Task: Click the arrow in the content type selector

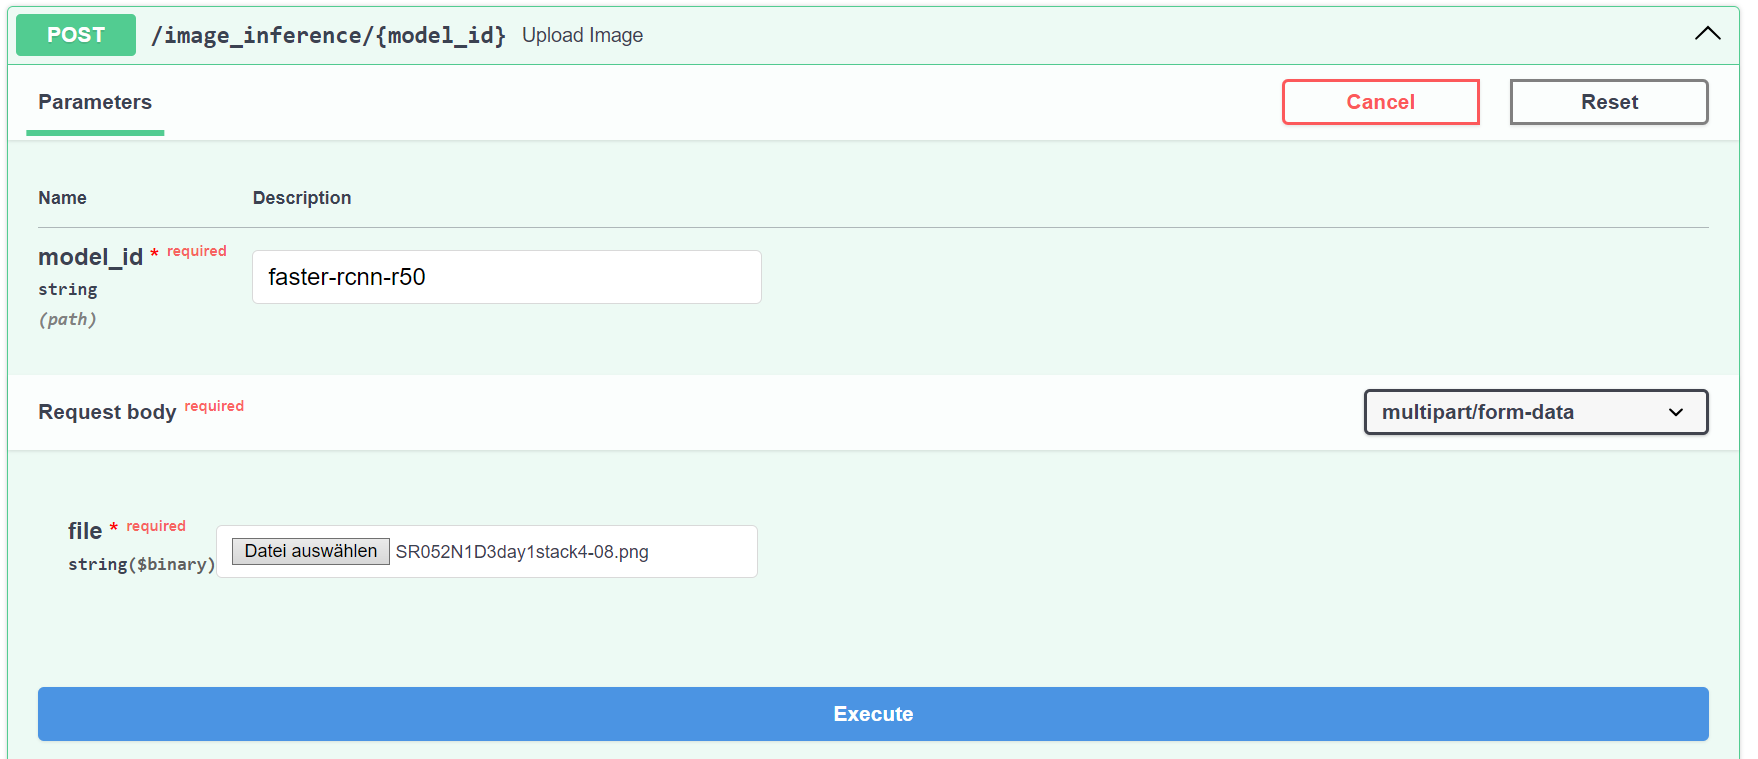Action: click(x=1676, y=412)
